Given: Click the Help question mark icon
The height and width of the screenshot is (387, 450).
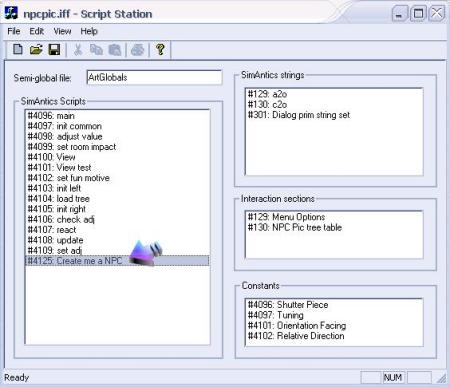Looking at the screenshot, I should click(x=160, y=50).
